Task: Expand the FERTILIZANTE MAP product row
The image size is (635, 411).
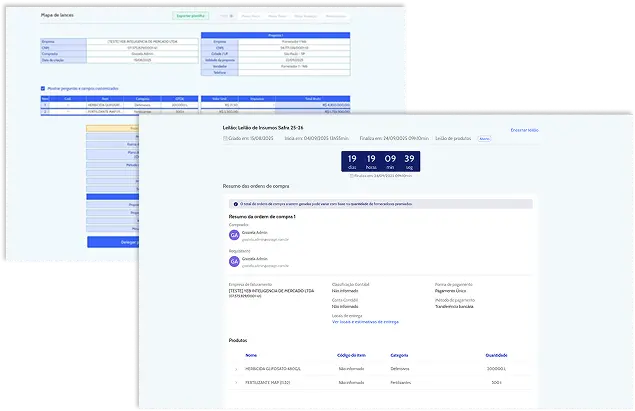Action: coord(236,383)
